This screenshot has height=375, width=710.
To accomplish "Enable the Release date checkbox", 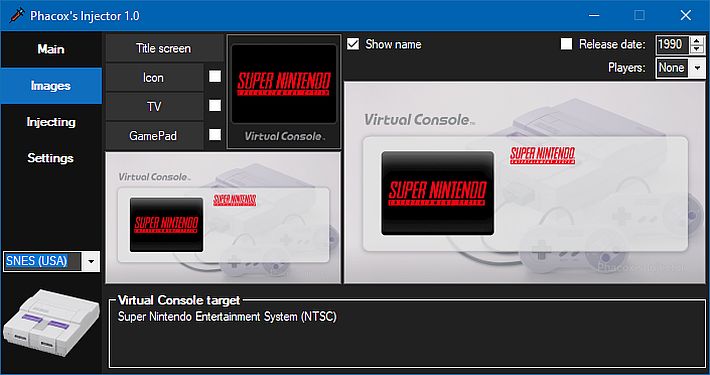I will coord(566,44).
